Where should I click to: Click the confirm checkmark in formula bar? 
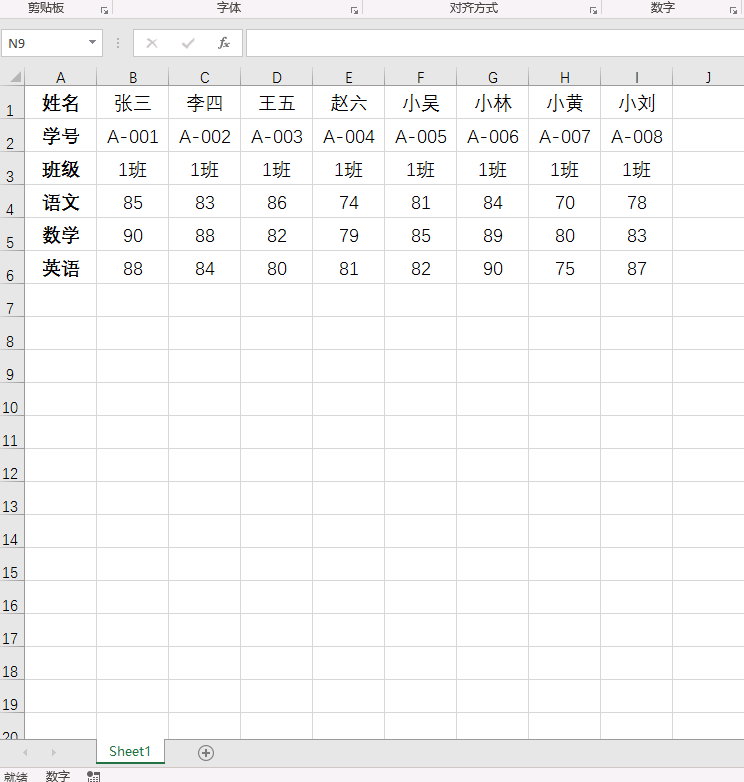[x=188, y=43]
